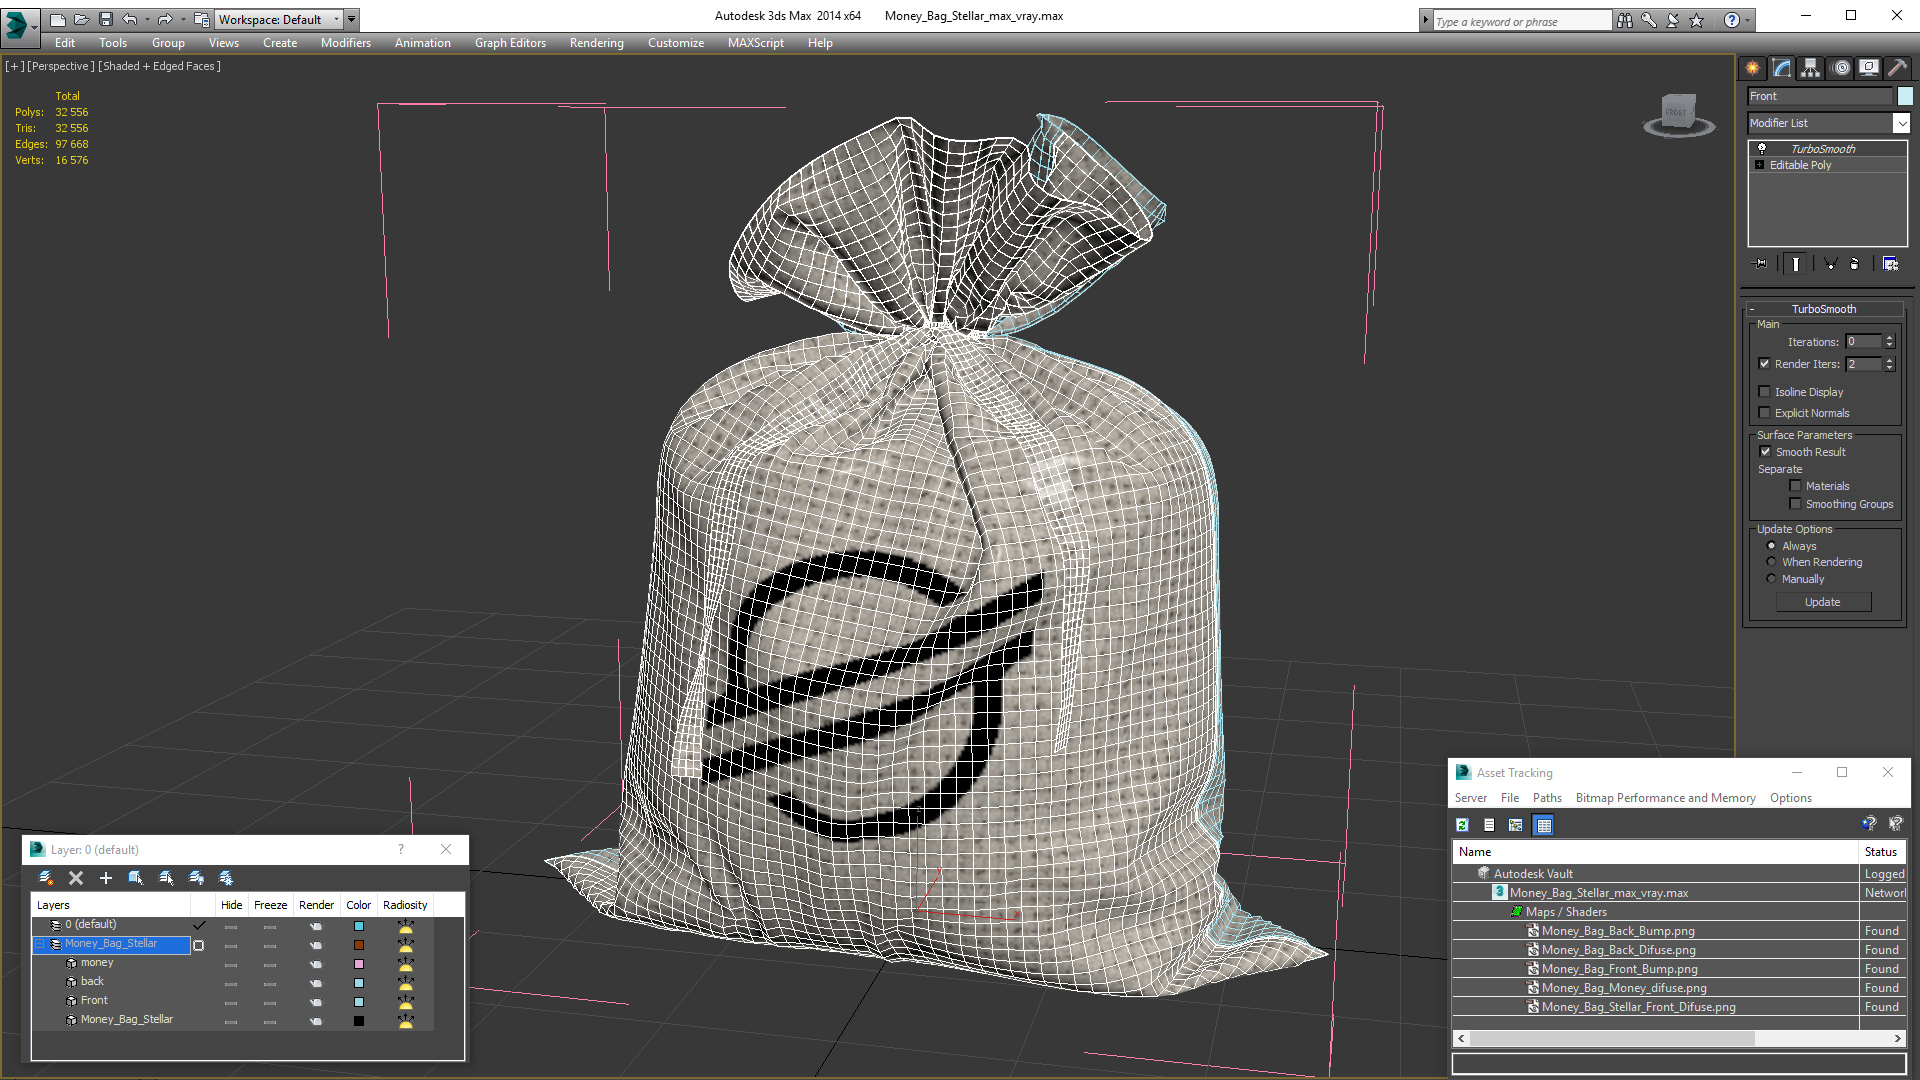Click Create New Layer icon in Layer dialog
Image resolution: width=1920 pixels, height=1080 pixels.
coord(46,878)
